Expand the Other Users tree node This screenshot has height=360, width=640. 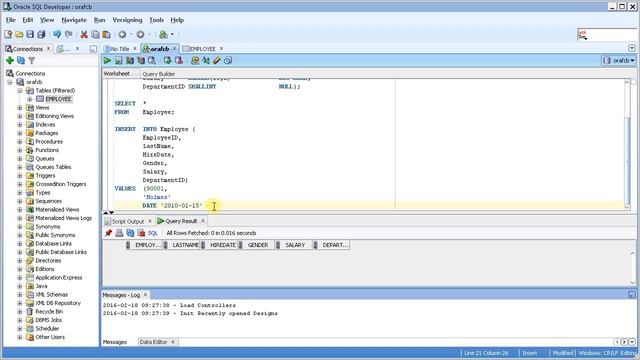point(20,337)
